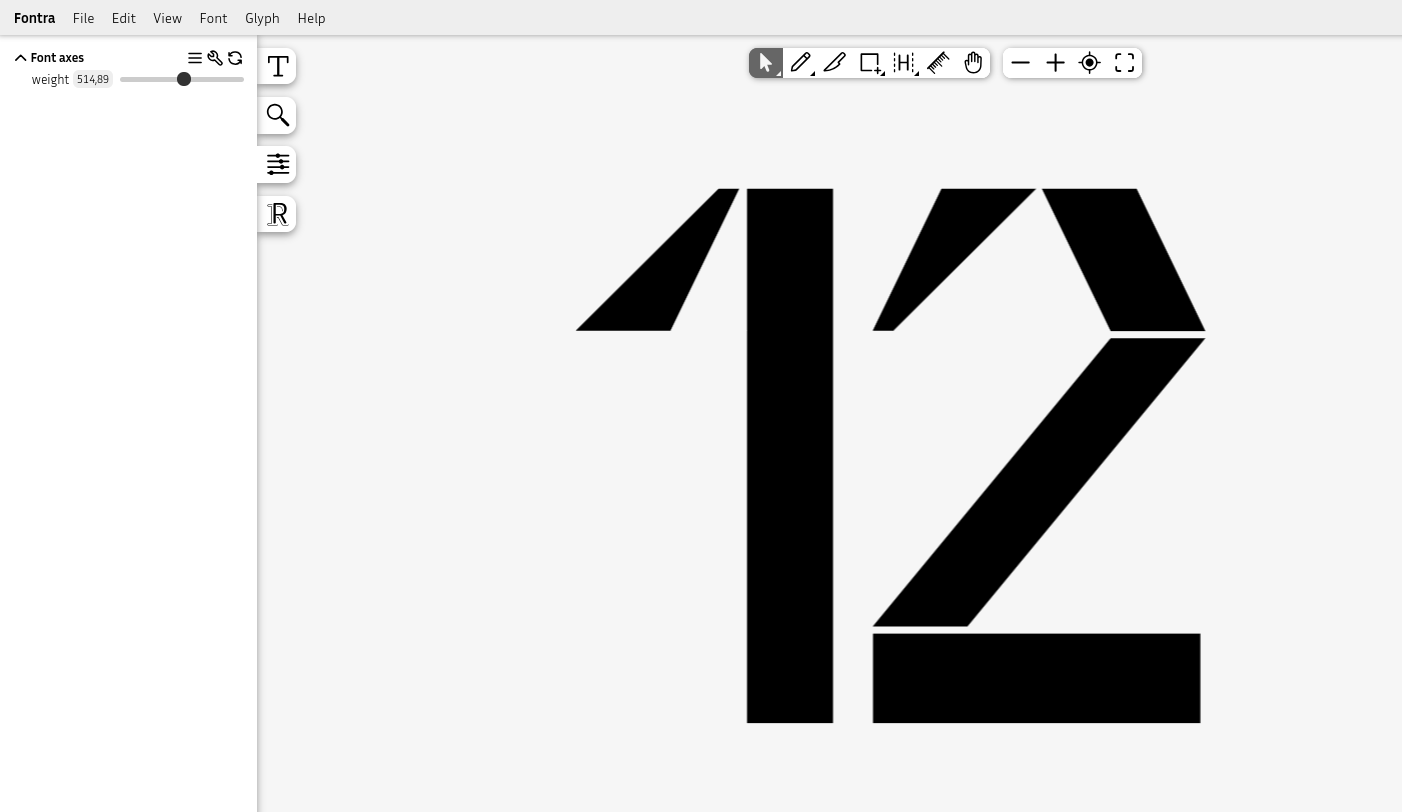Select the Ruler measure tool

(x=939, y=63)
